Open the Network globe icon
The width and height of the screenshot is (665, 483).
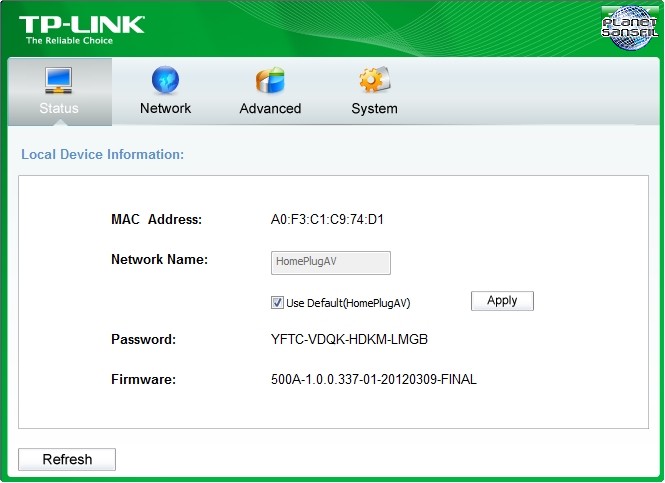[x=165, y=80]
